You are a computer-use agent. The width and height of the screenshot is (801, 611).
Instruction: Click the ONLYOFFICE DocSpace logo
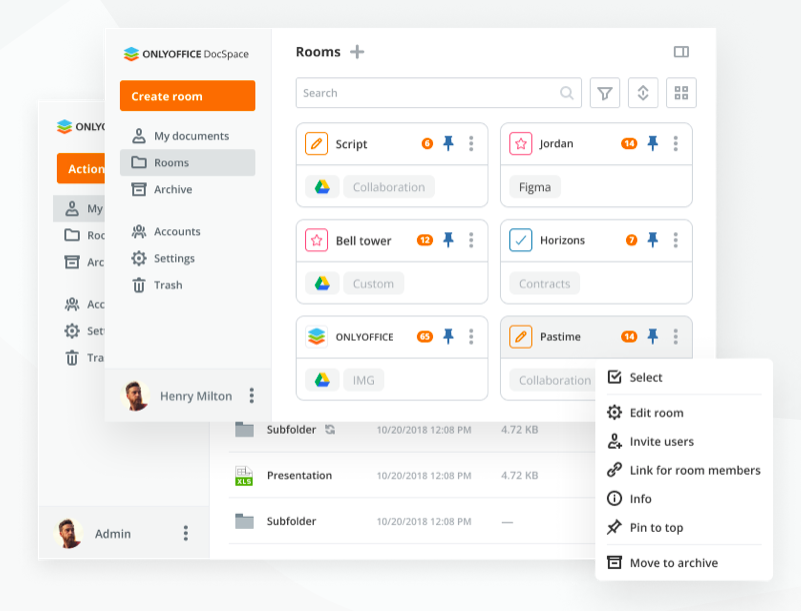(186, 54)
